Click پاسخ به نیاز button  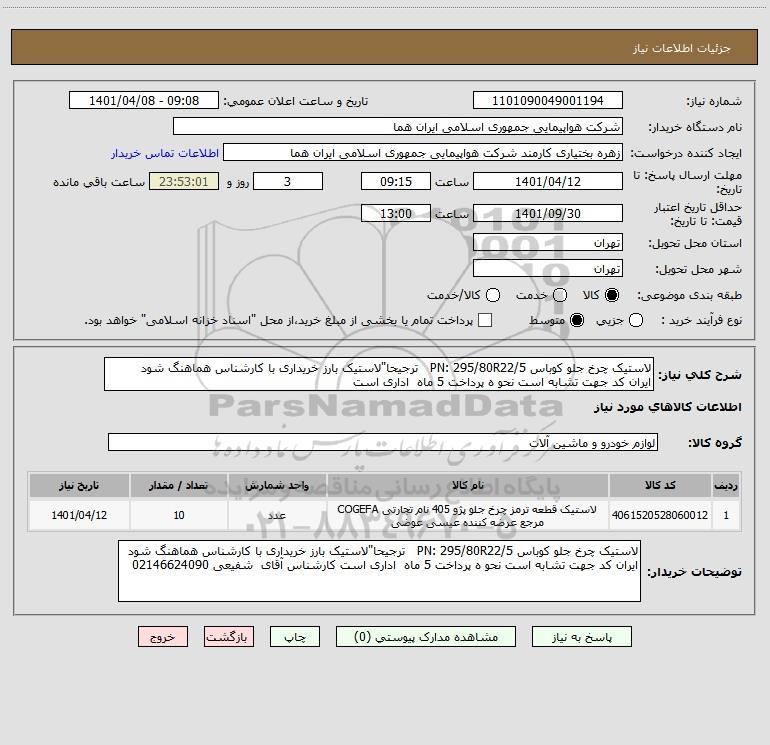coord(581,637)
